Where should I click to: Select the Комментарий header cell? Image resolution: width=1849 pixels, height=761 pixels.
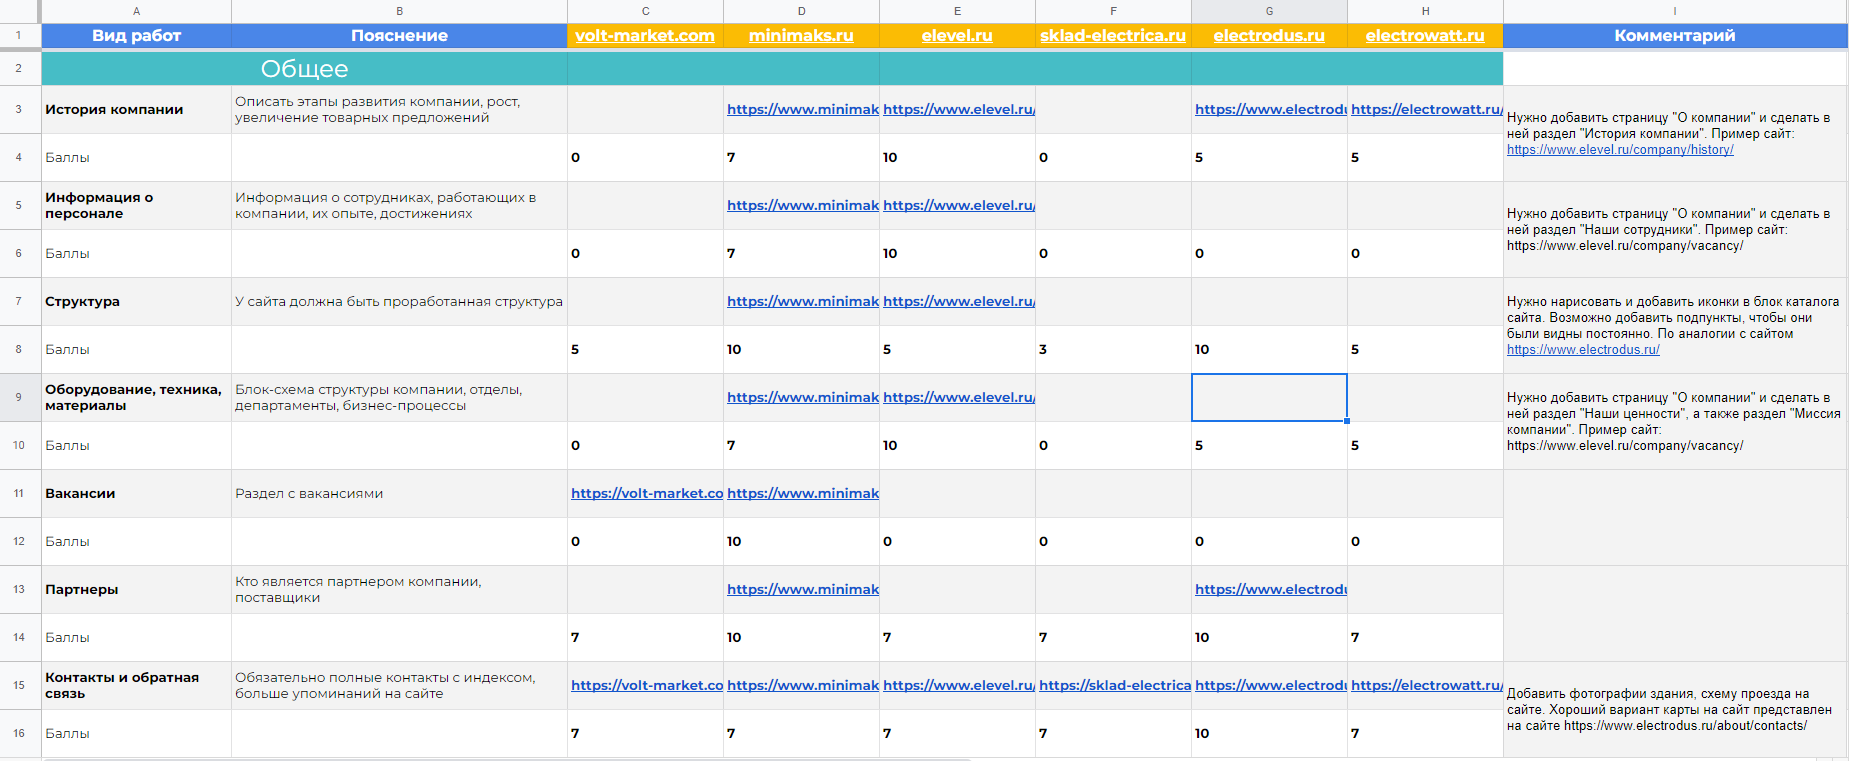point(1674,36)
